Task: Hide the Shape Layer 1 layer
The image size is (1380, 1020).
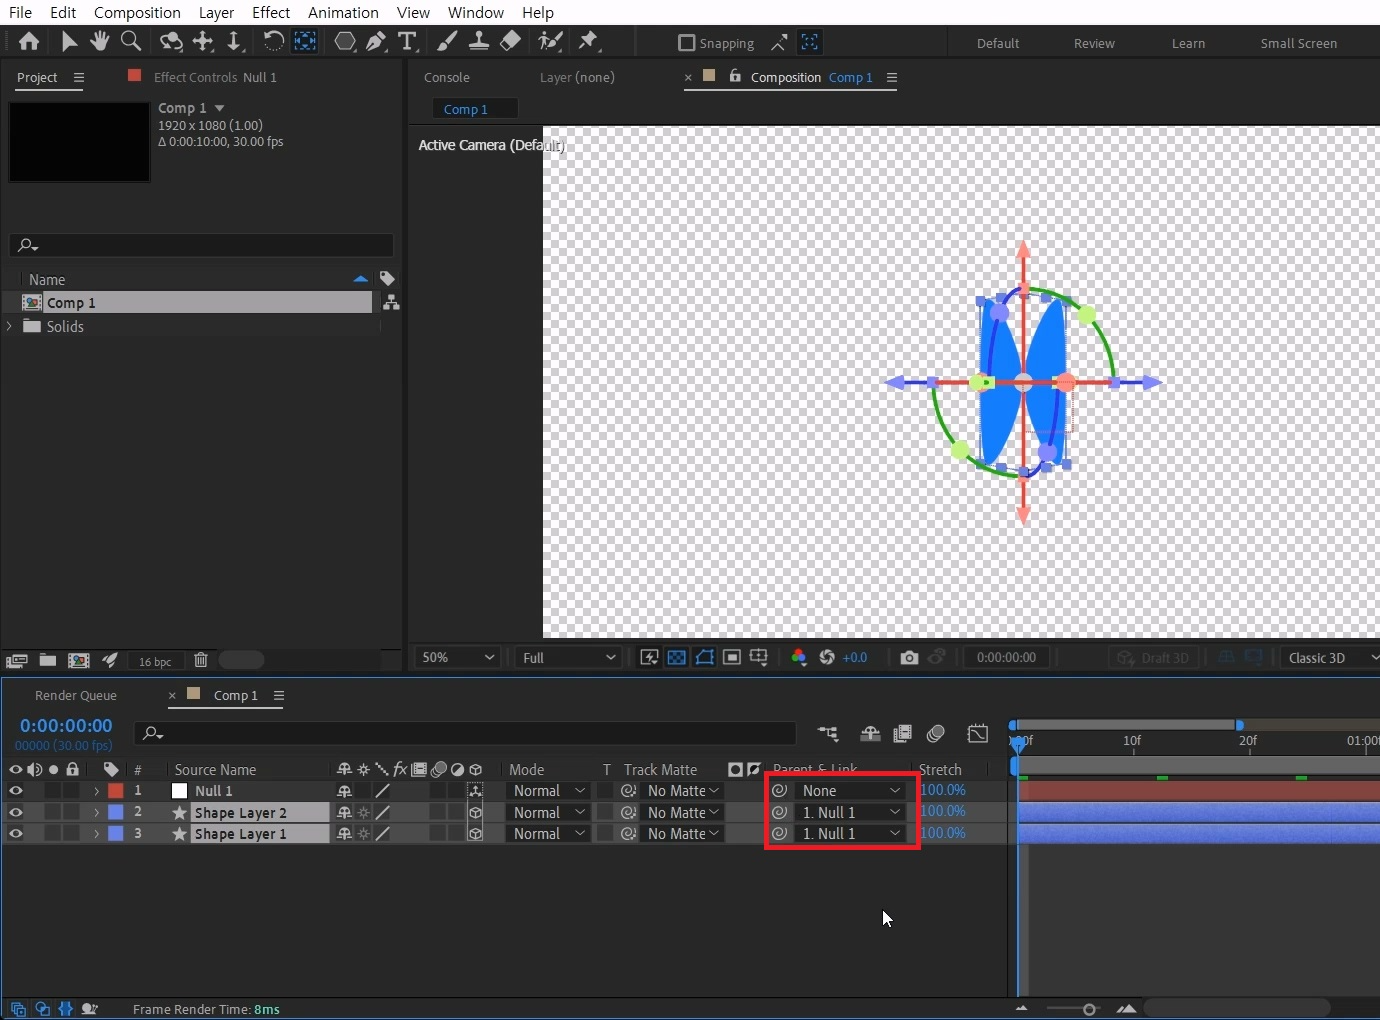Action: coord(16,834)
